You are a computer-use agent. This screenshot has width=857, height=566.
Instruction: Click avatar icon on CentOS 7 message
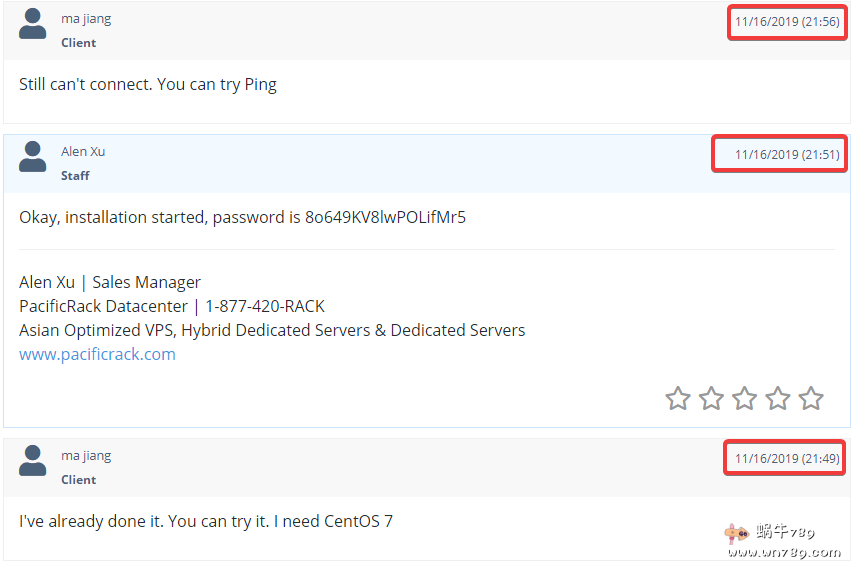click(33, 461)
